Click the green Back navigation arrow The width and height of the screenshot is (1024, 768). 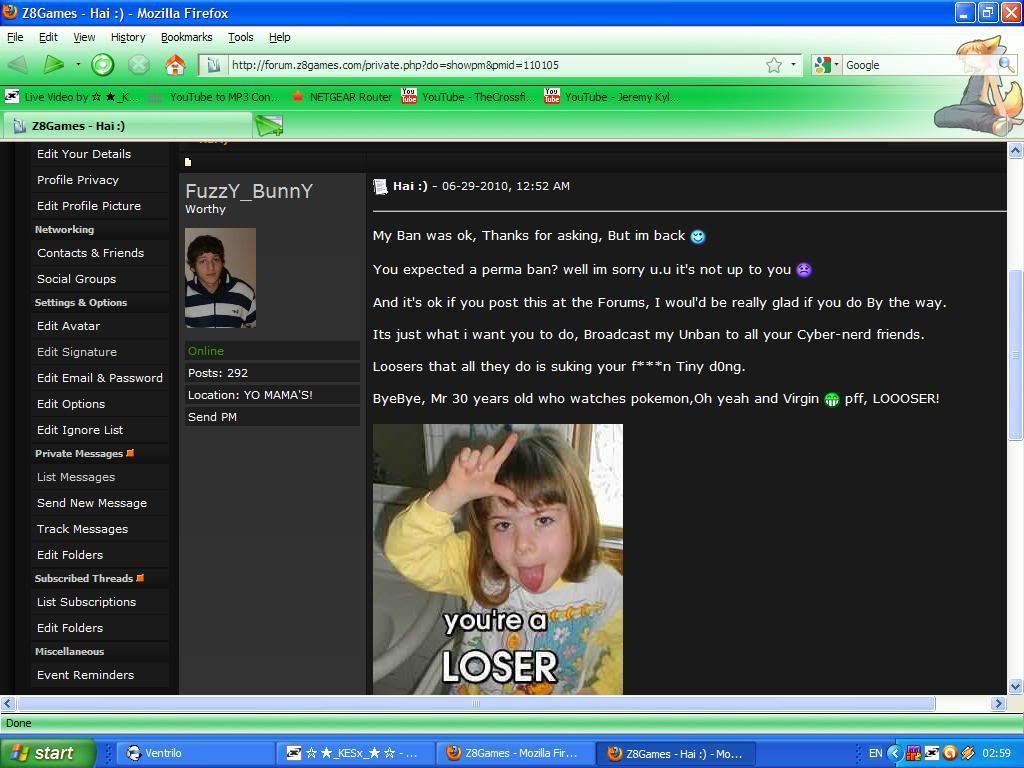(x=17, y=65)
